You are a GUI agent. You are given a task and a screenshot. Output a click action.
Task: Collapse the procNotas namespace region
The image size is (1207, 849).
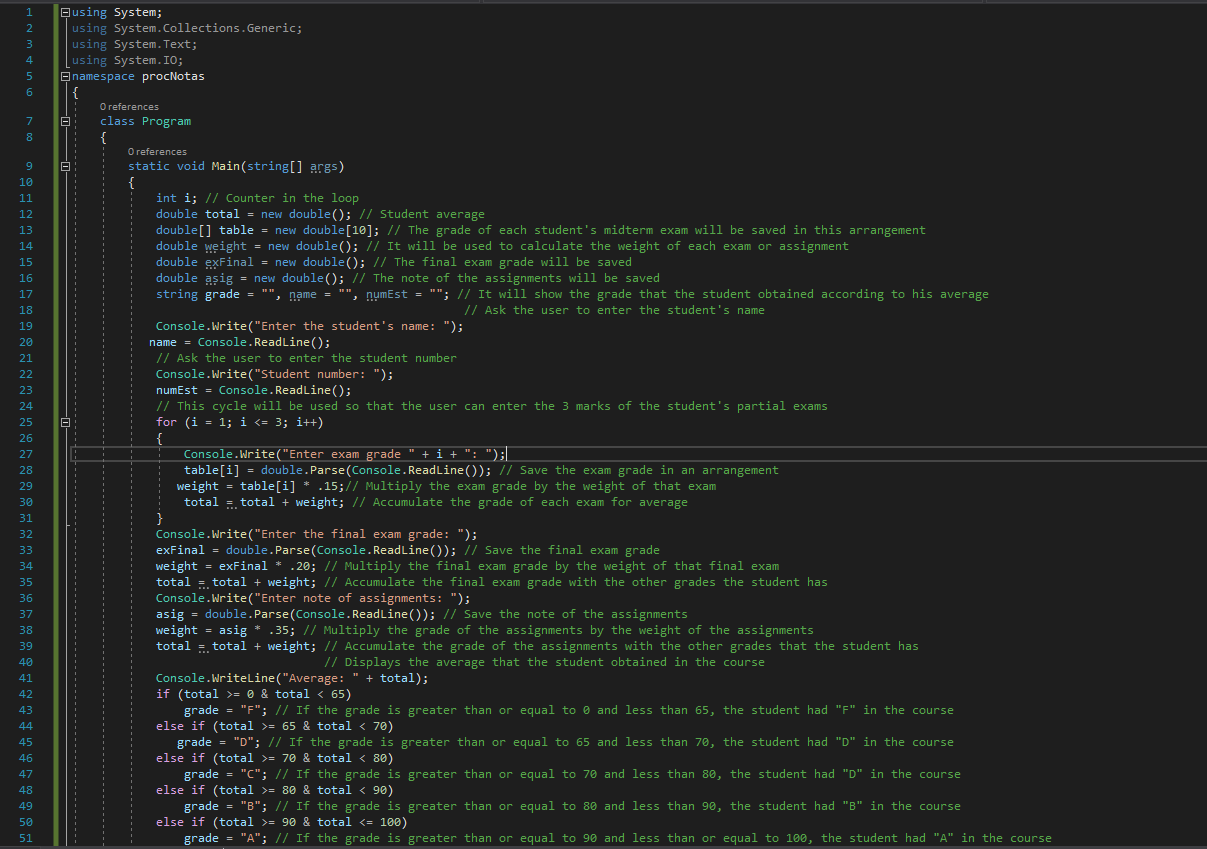65,76
